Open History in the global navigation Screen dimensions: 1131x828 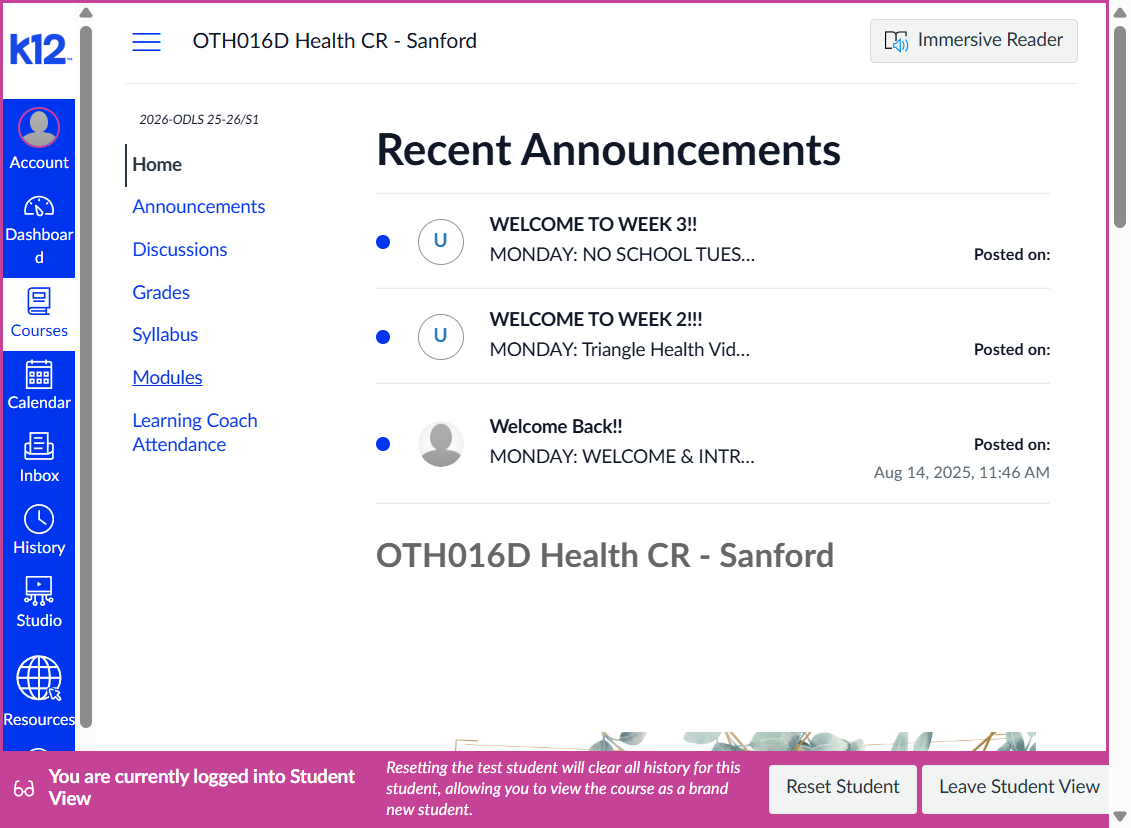click(x=39, y=530)
